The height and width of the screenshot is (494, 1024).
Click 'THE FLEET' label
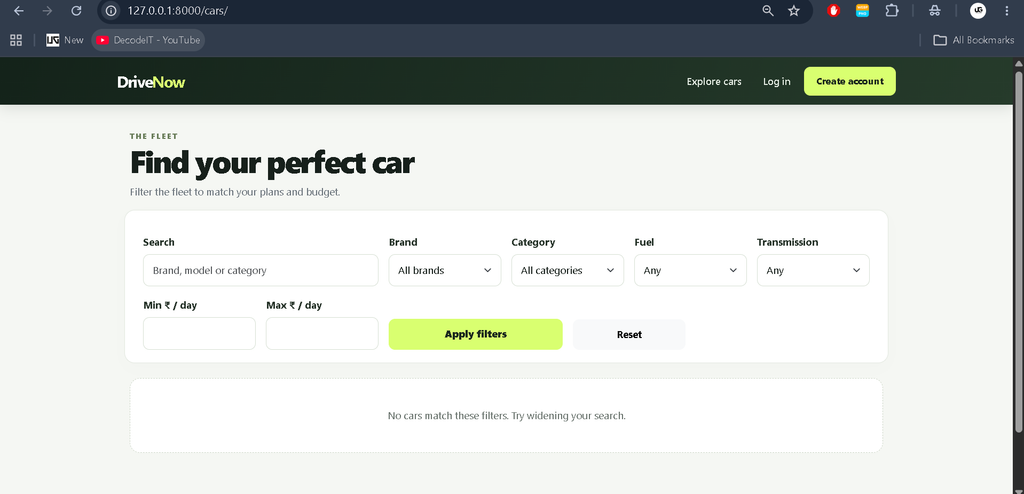154,136
